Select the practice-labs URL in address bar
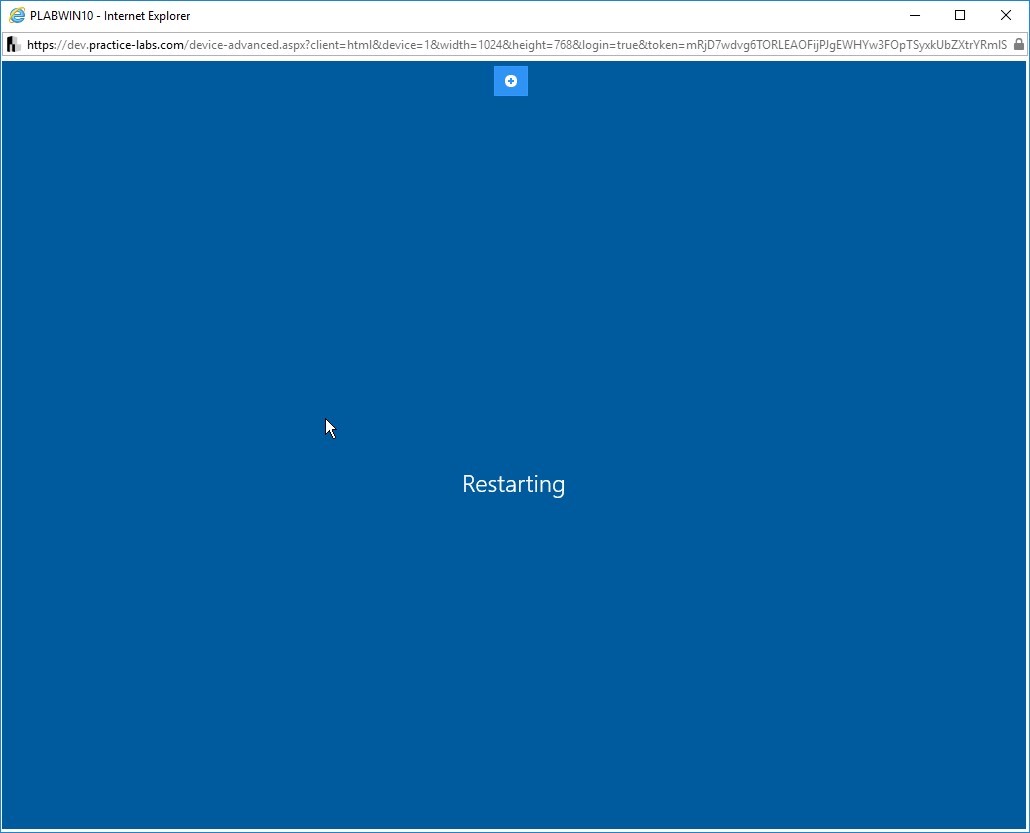The width and height of the screenshot is (1030, 833). coord(516,45)
